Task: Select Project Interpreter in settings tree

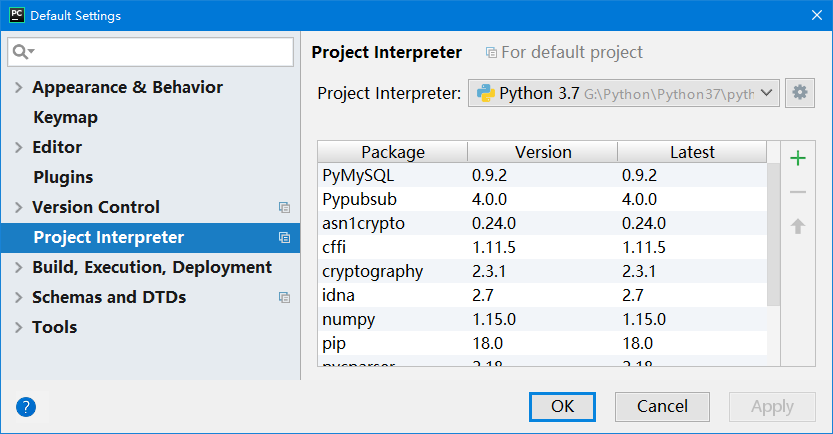Action: point(150,237)
